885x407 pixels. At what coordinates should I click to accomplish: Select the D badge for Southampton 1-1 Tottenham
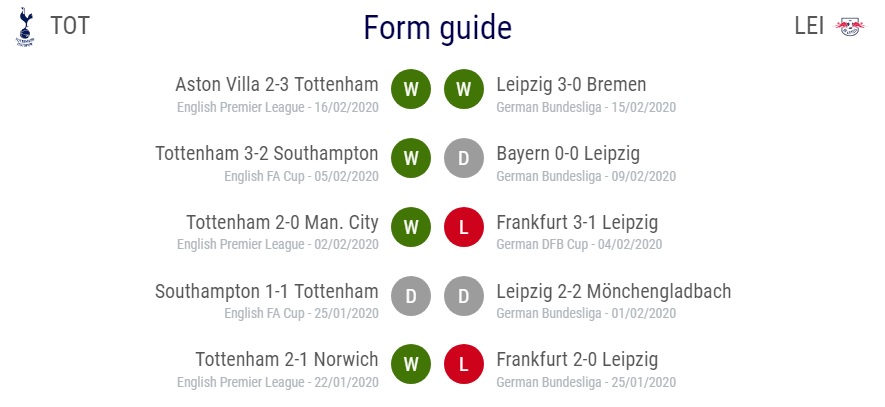[x=411, y=296]
